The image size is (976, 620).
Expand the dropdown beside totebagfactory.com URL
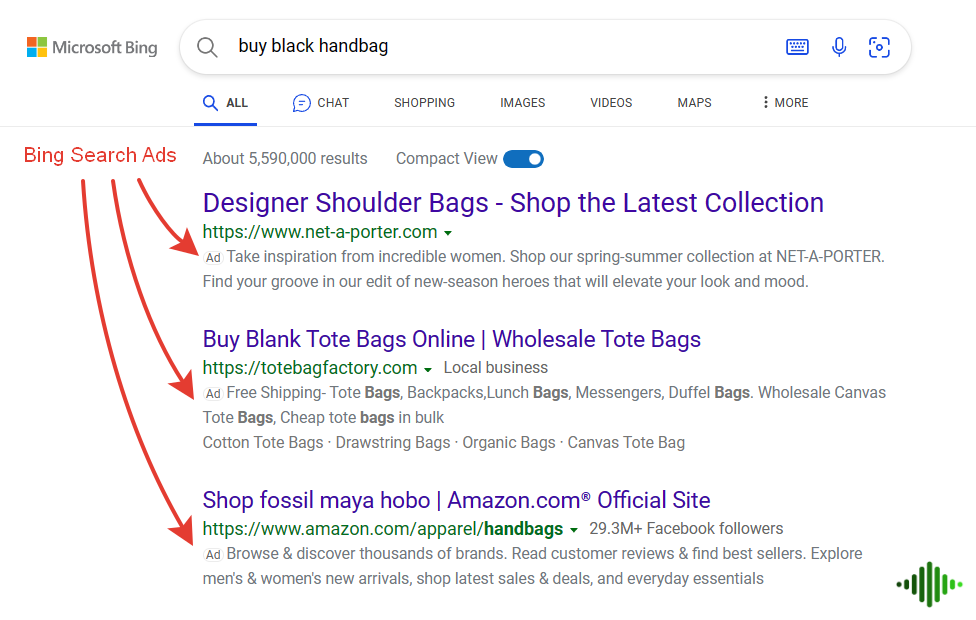coord(427,368)
